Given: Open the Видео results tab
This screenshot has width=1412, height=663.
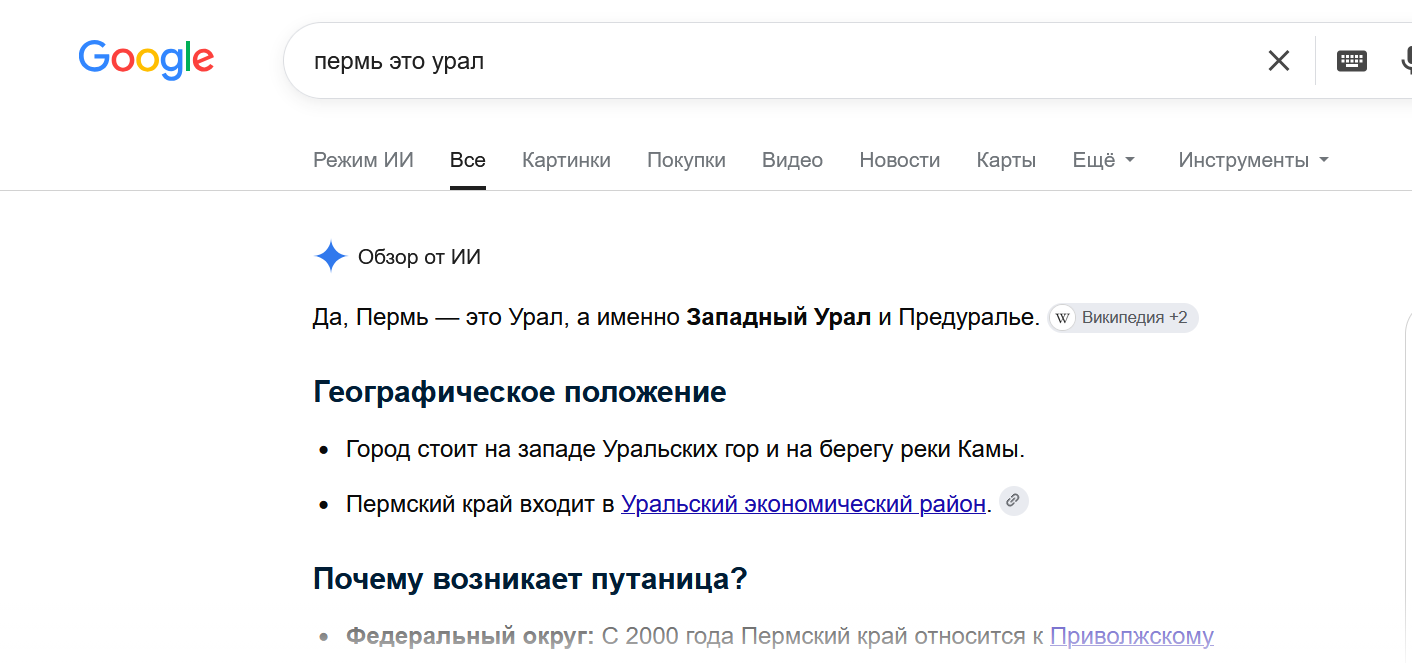Looking at the screenshot, I should pos(792,160).
